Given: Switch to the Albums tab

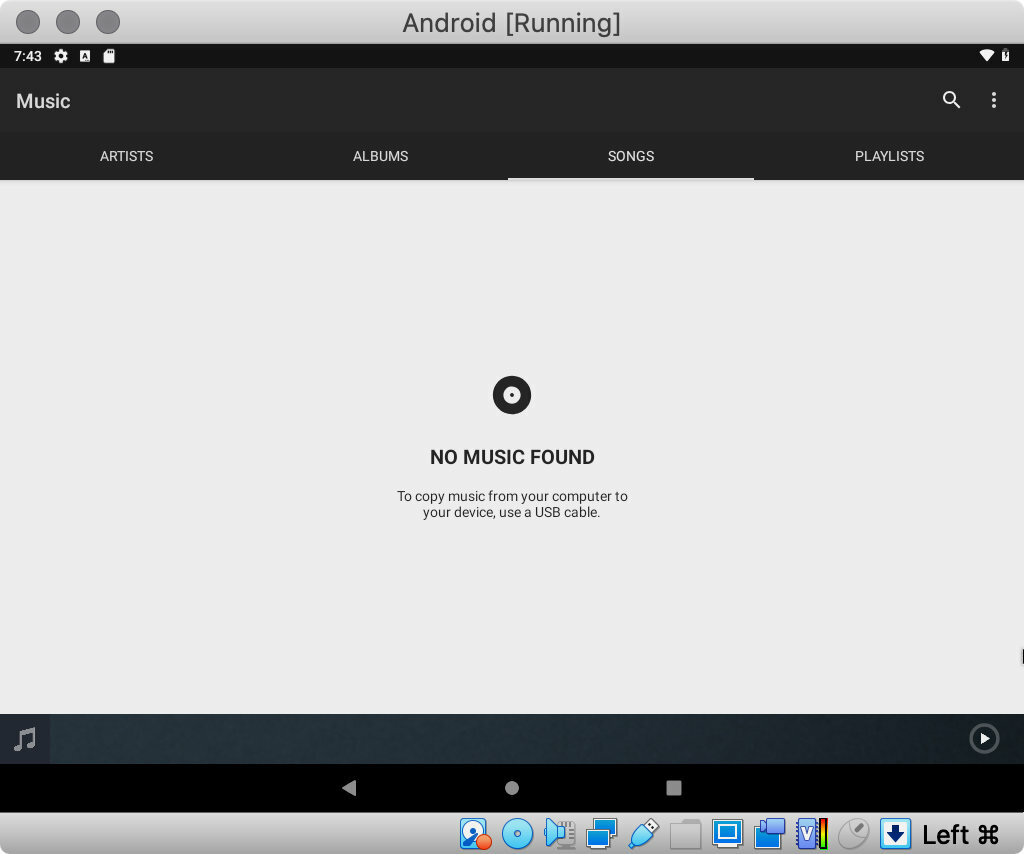Looking at the screenshot, I should pos(380,156).
